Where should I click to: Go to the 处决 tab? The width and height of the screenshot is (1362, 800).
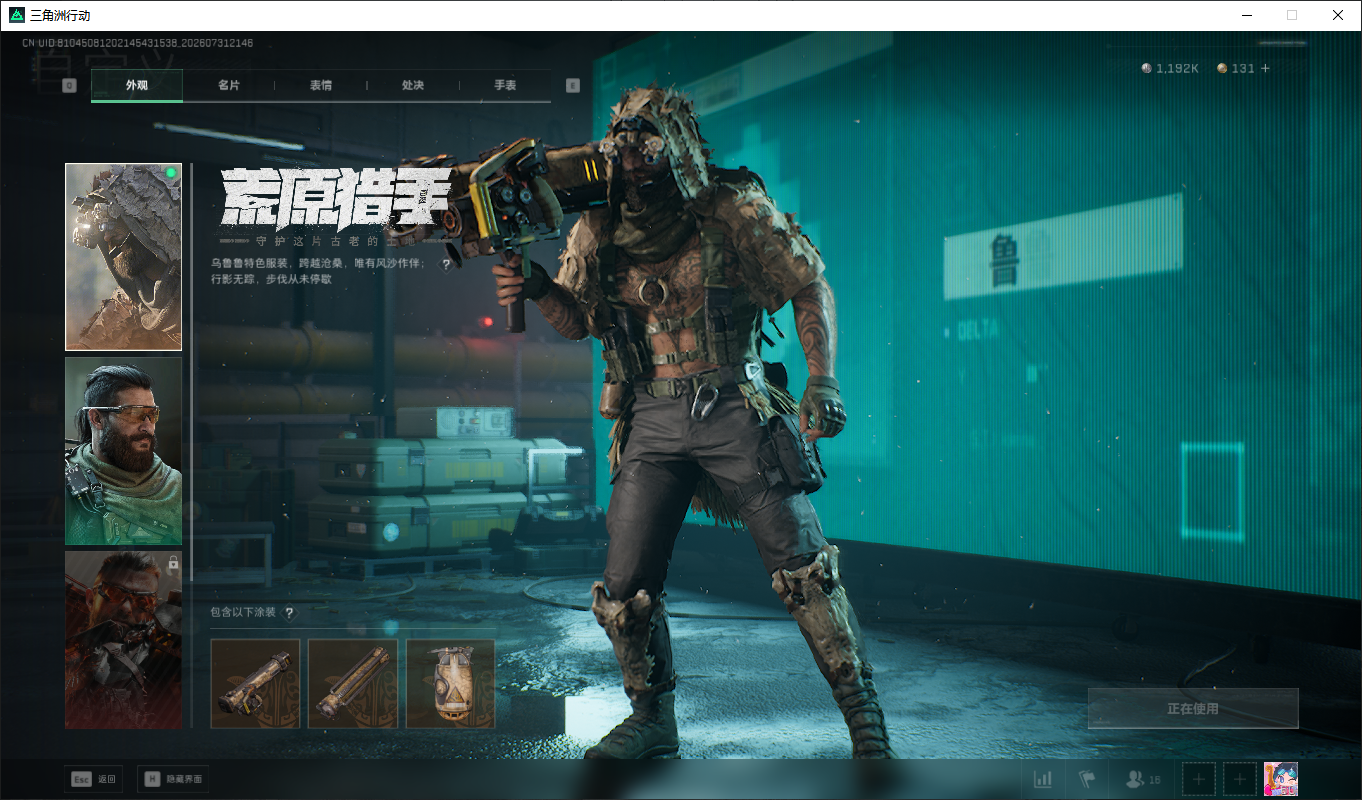tap(413, 86)
